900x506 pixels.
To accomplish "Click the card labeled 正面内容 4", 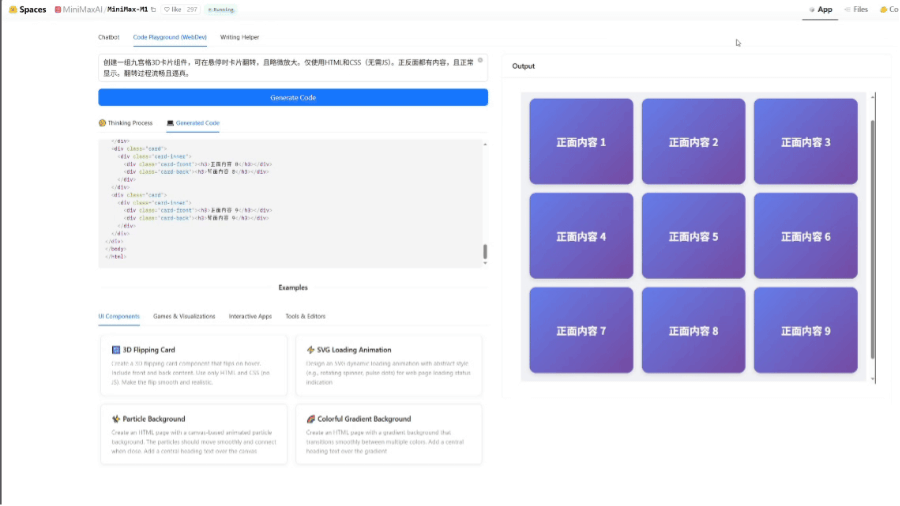I will click(581, 236).
